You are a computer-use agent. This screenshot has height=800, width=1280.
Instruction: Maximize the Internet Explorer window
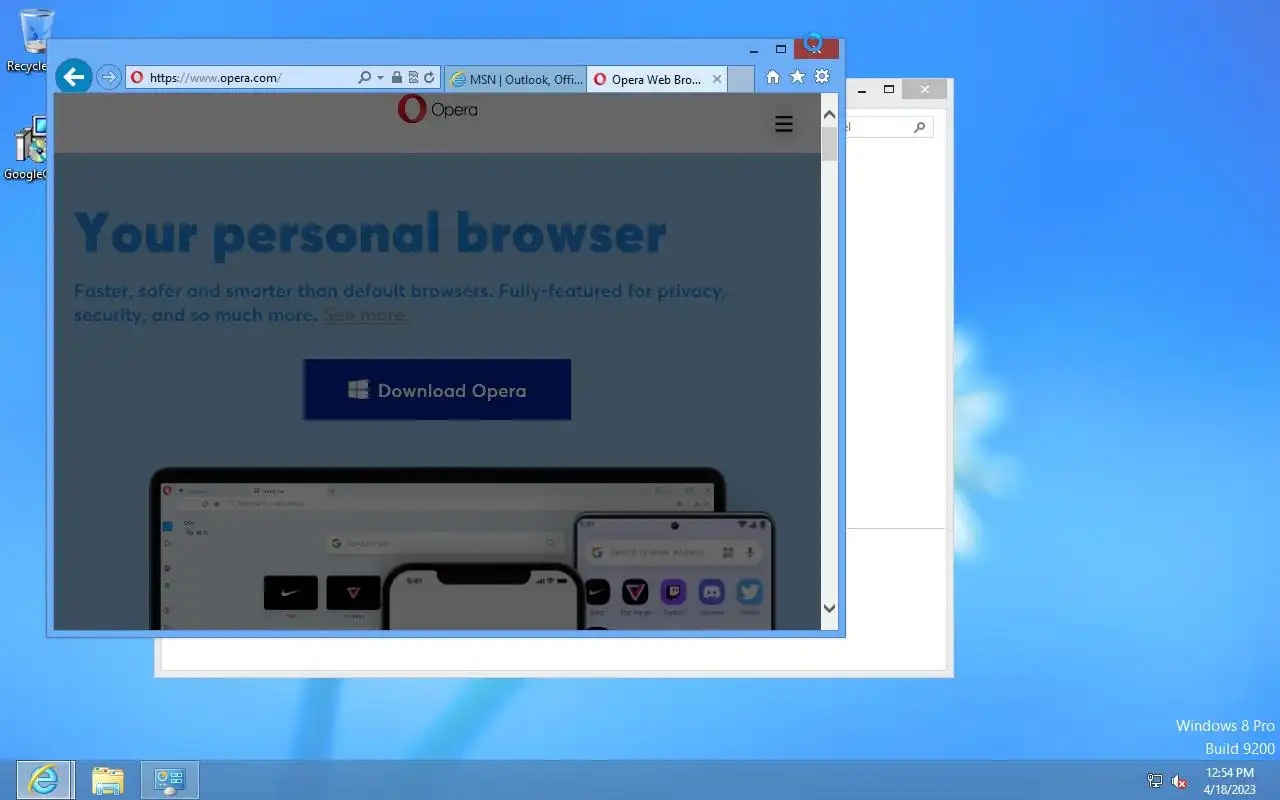(781, 49)
